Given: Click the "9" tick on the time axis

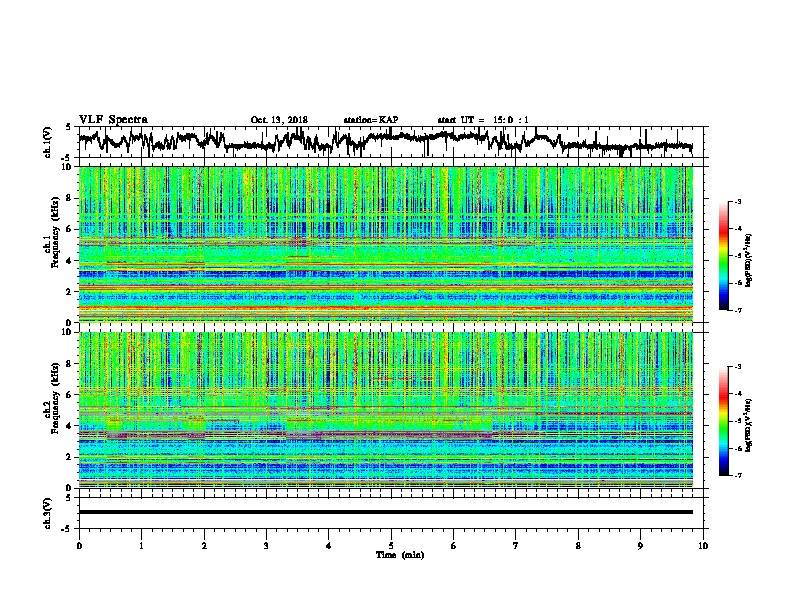Looking at the screenshot, I should (x=640, y=546).
